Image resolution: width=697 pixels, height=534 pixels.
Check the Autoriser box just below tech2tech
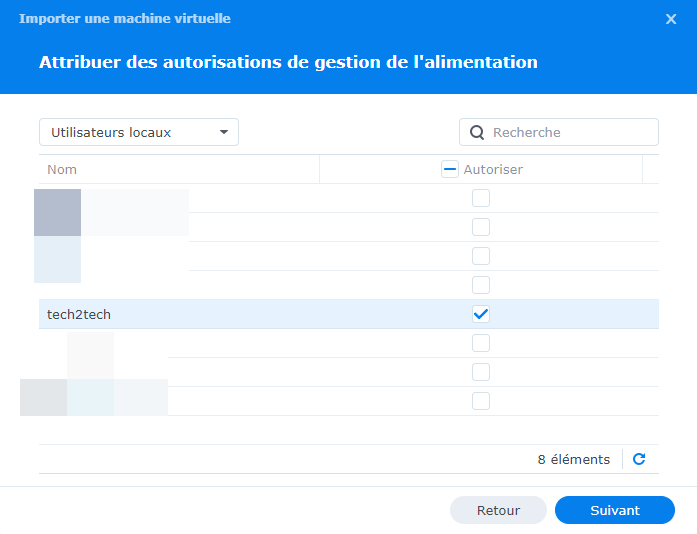pyautogui.click(x=481, y=343)
